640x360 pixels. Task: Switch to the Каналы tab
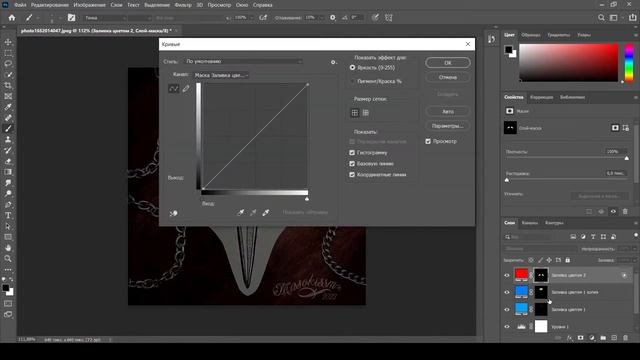[x=530, y=223]
